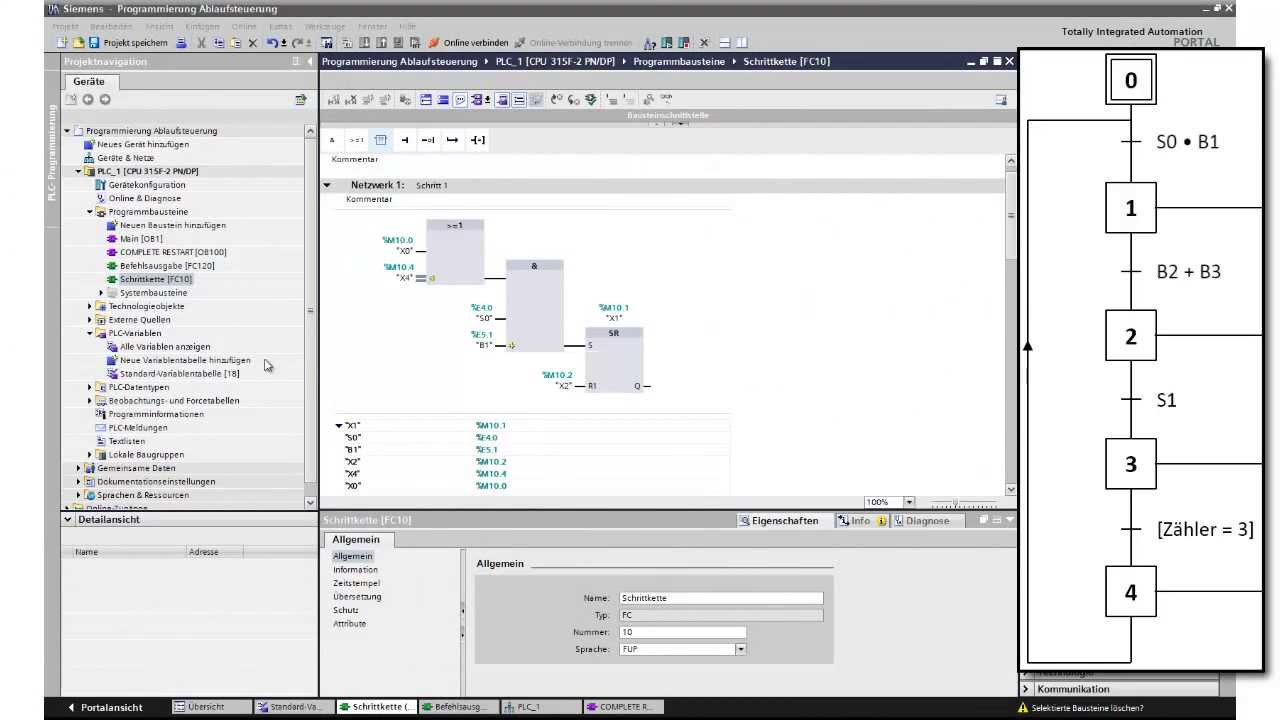Select Zeitstempel in properties list

pyautogui.click(x=357, y=583)
